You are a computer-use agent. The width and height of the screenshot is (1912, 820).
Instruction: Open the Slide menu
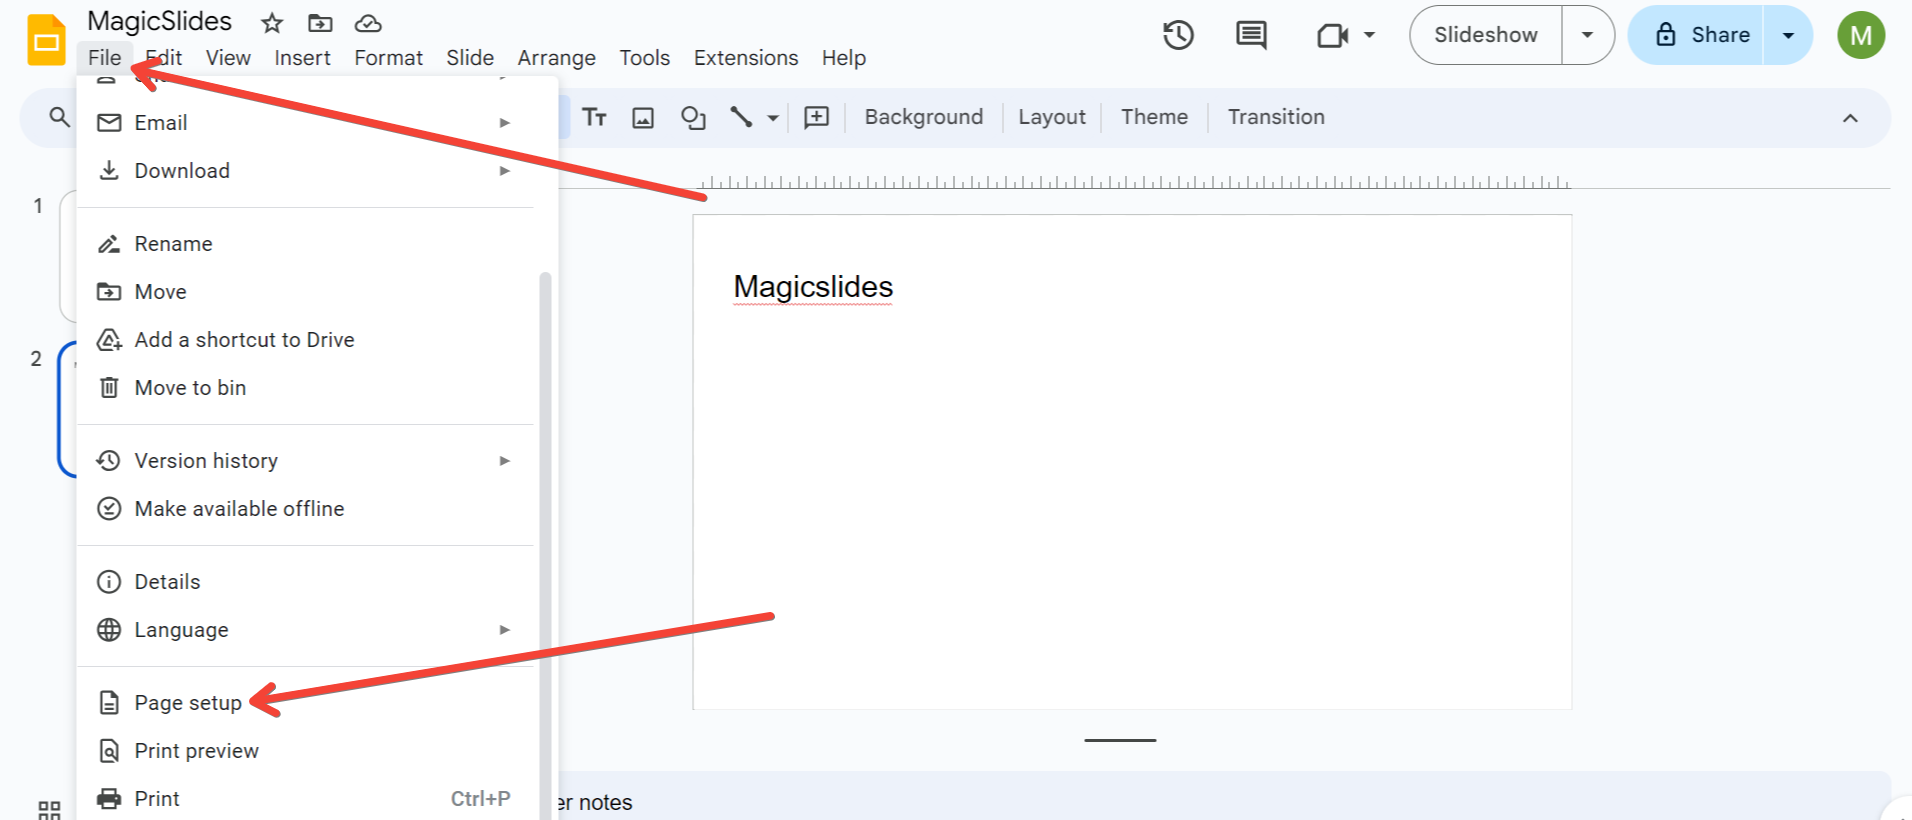pos(470,58)
